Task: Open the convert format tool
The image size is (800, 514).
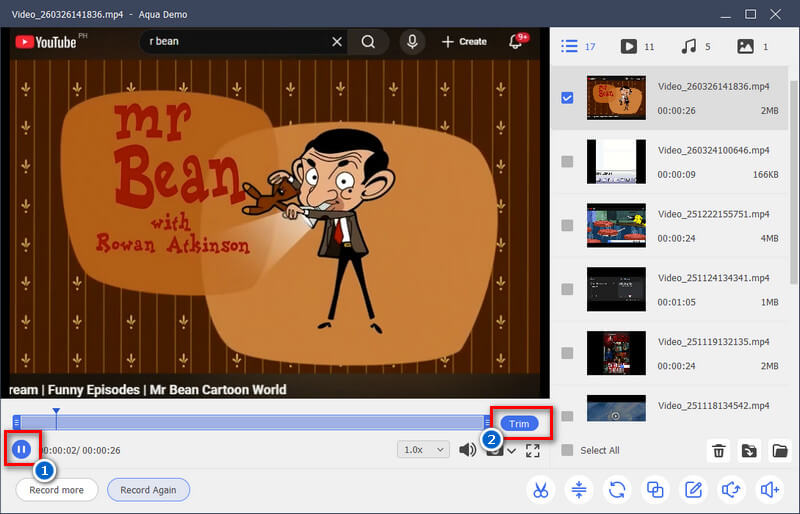Action: [x=617, y=490]
